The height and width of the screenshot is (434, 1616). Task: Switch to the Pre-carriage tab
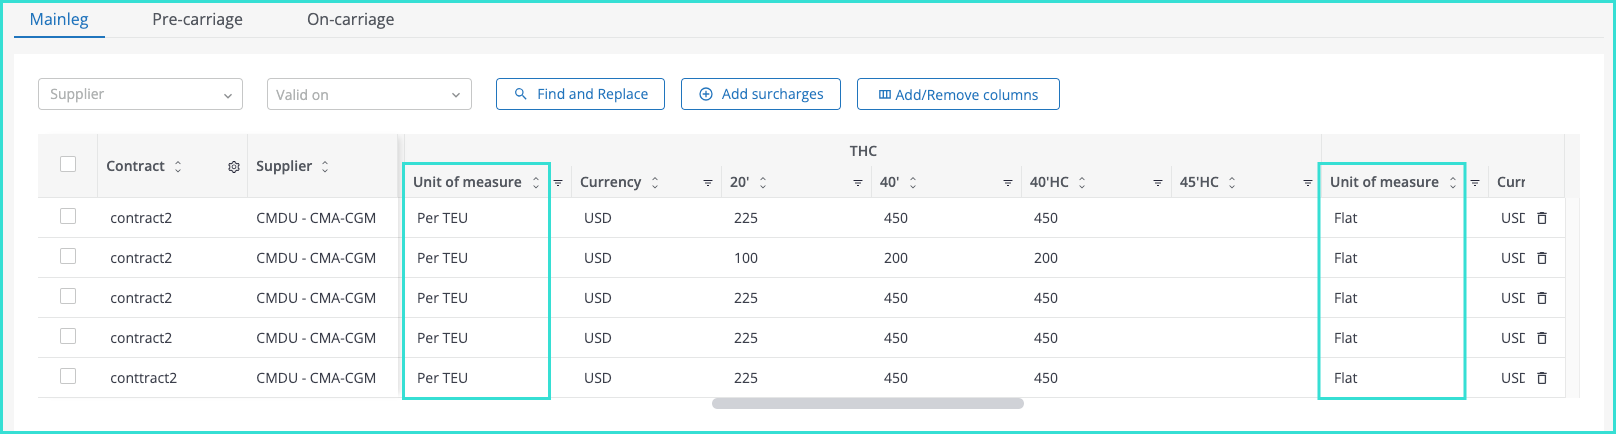click(x=197, y=19)
